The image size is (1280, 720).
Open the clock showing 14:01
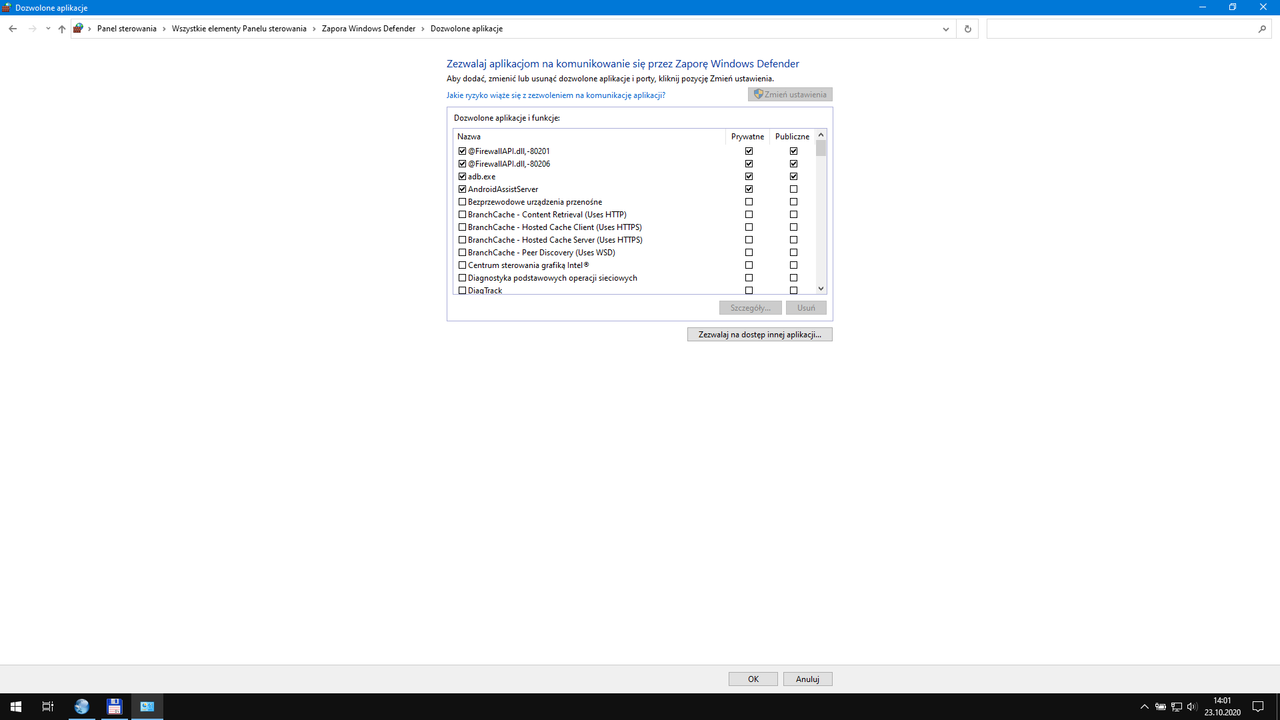[1221, 706]
